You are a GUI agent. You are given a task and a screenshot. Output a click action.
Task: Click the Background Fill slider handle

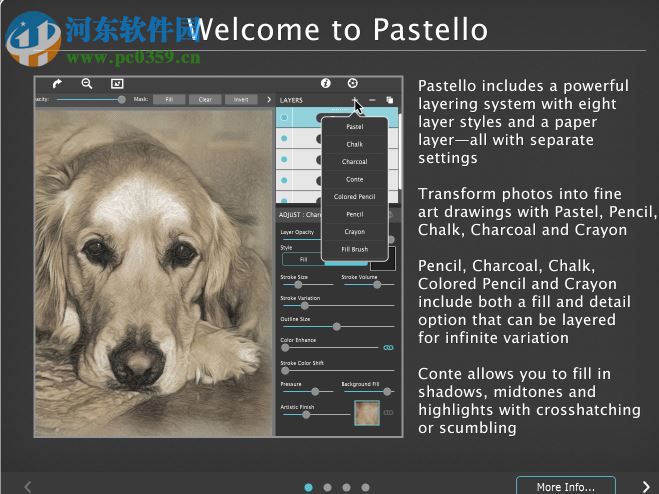387,392
